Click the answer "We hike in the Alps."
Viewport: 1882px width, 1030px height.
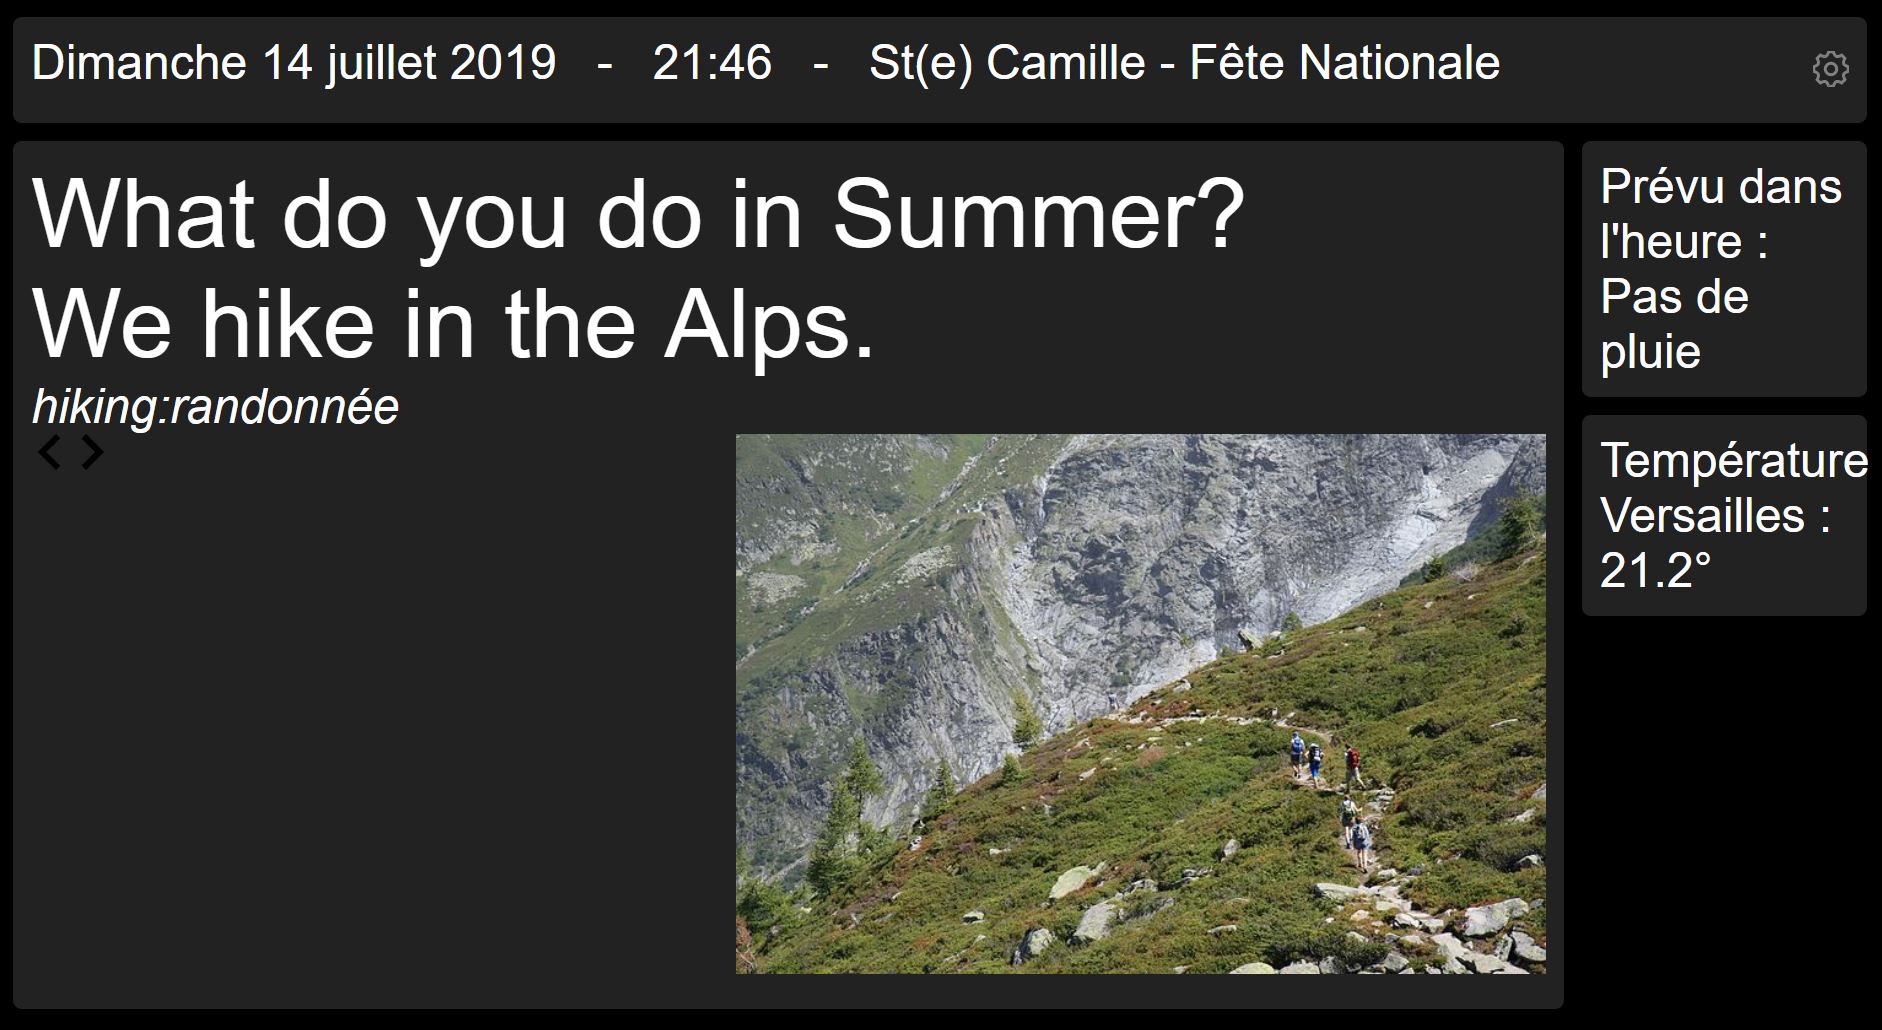tap(454, 324)
